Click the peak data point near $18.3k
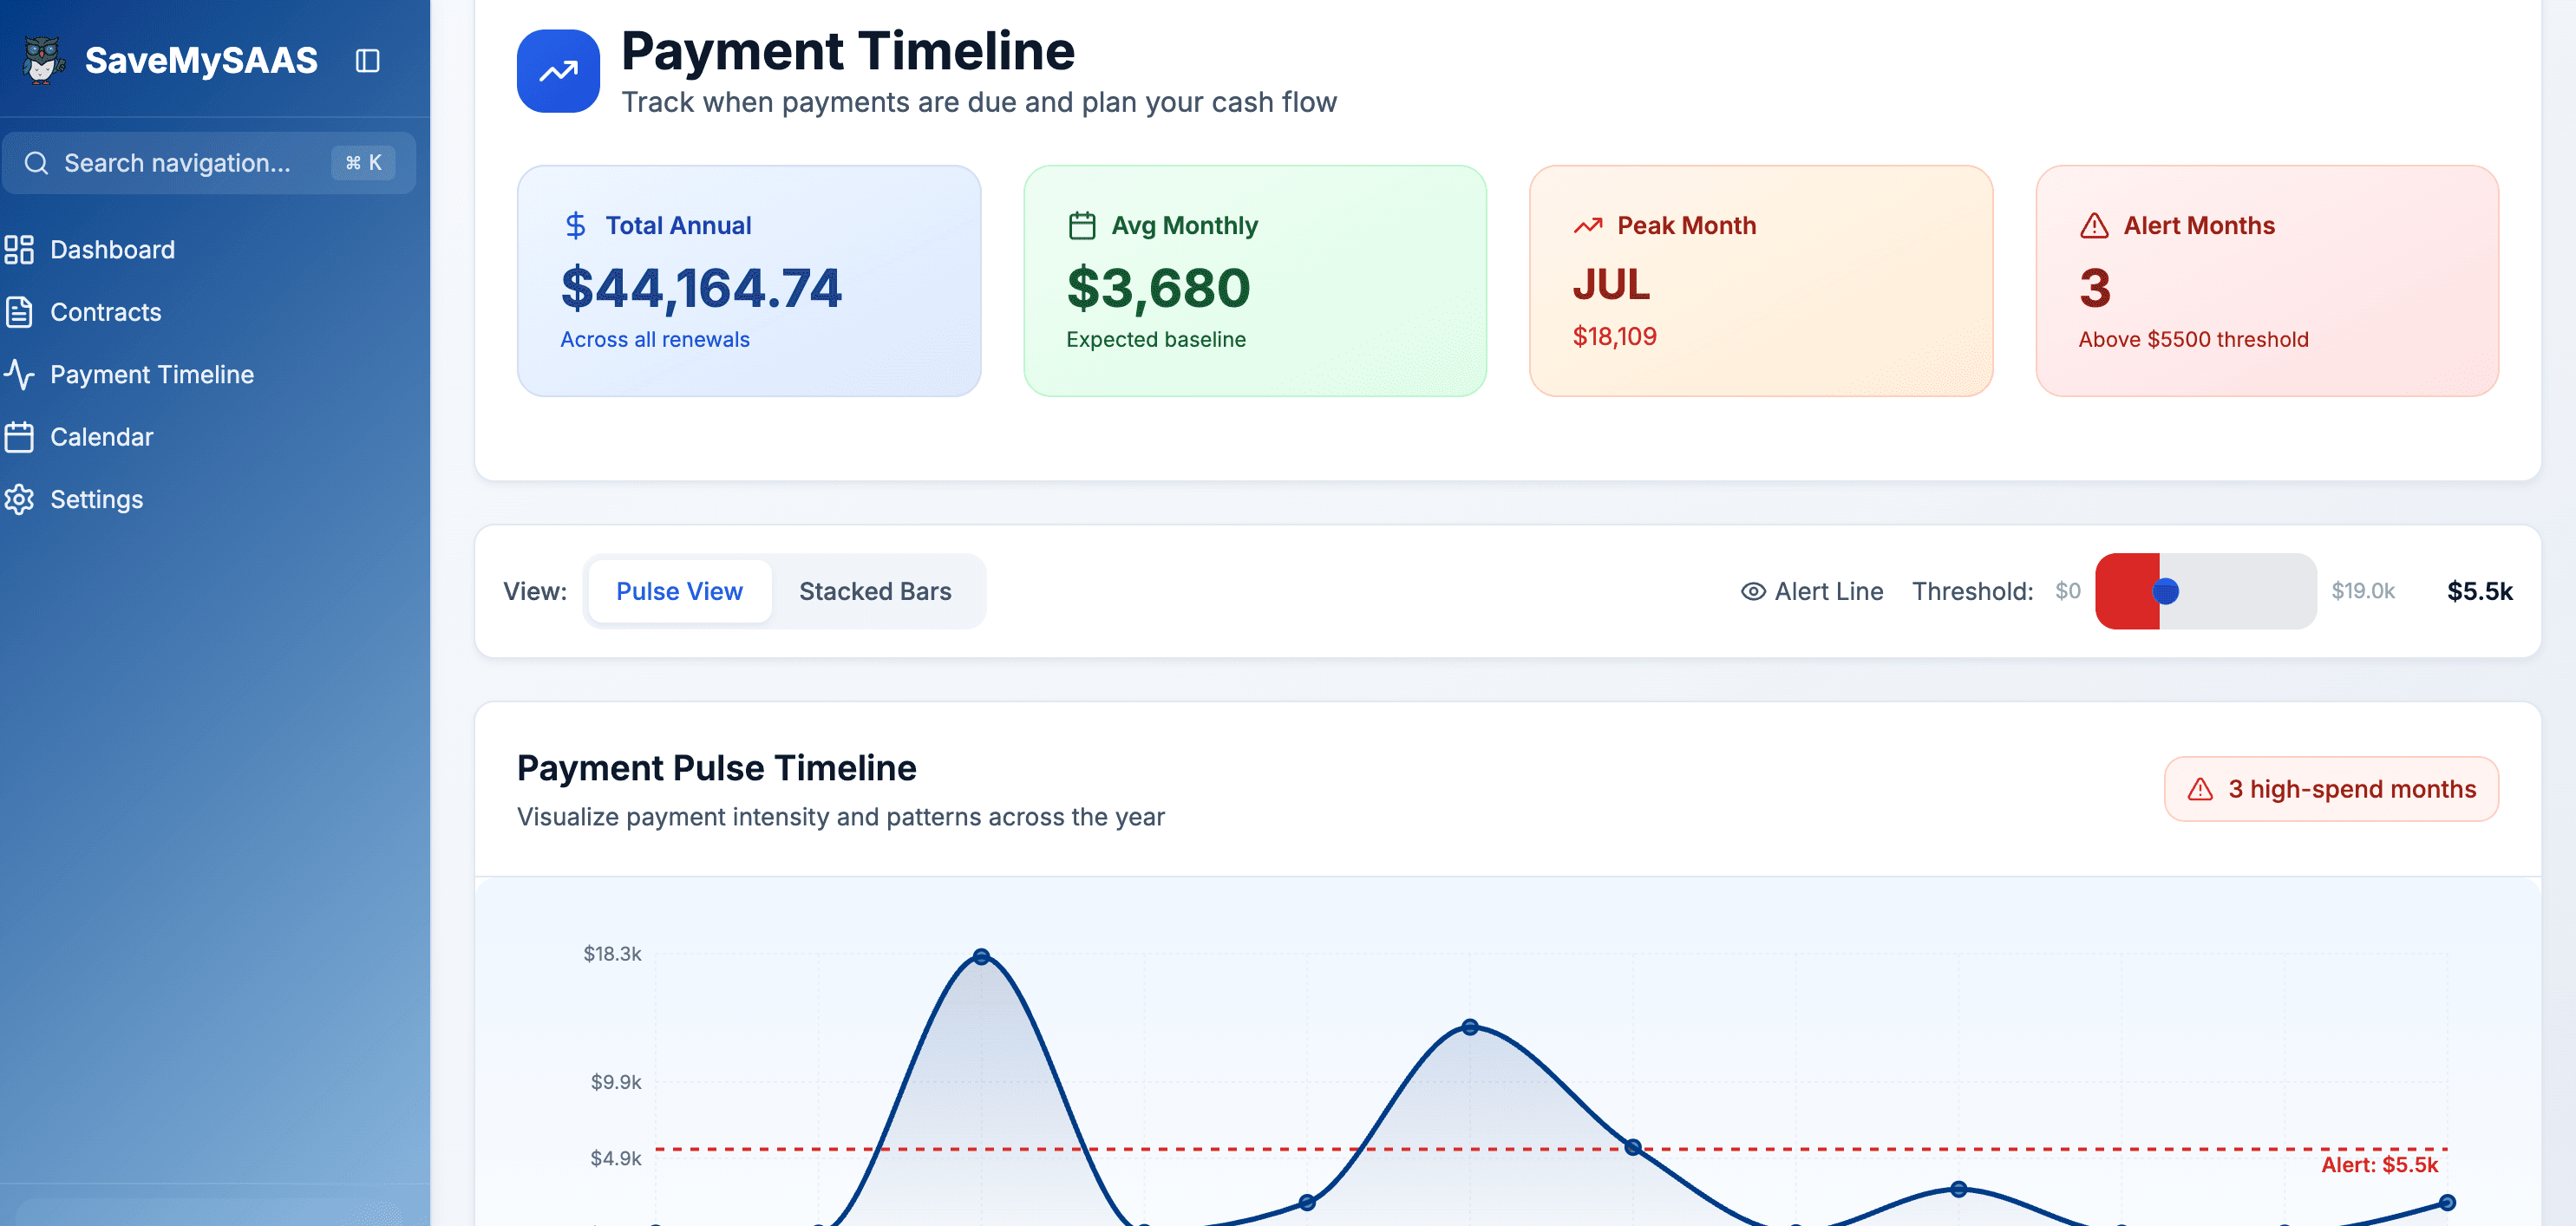2576x1226 pixels. pyautogui.click(x=982, y=957)
